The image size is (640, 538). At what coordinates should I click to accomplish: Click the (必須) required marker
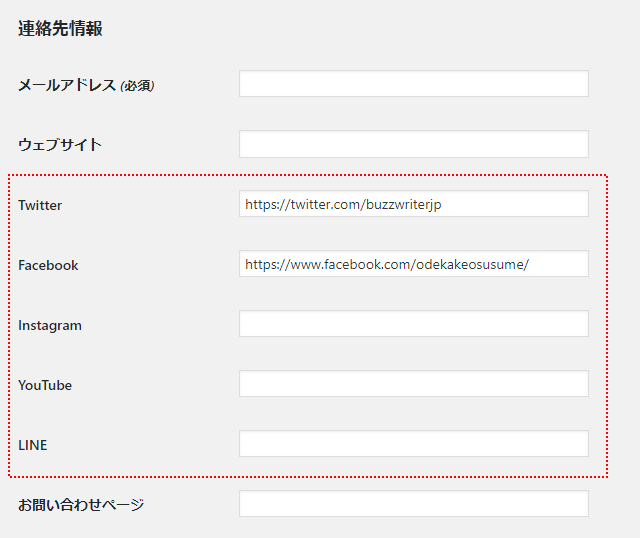click(137, 86)
